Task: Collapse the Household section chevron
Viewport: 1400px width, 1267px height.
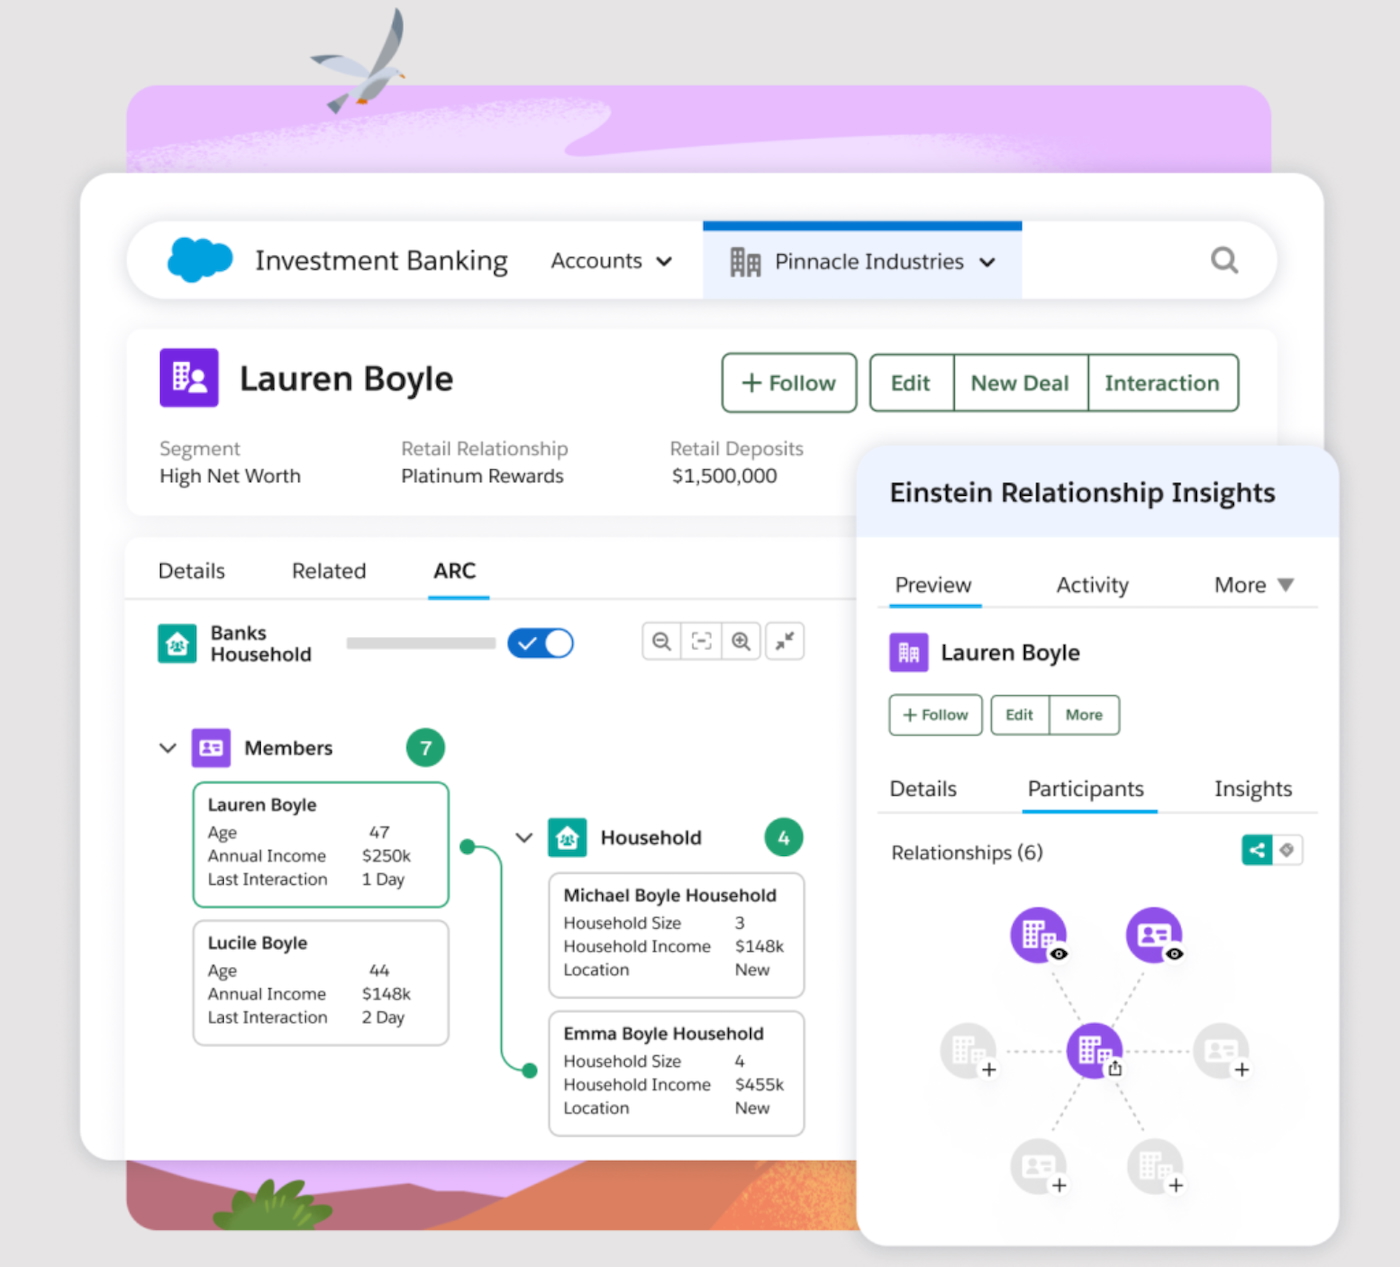Action: [x=524, y=838]
